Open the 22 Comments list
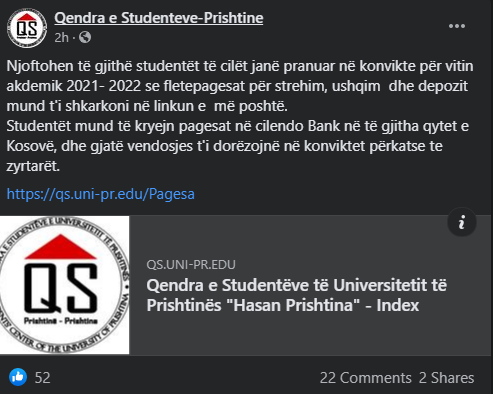 (x=366, y=378)
